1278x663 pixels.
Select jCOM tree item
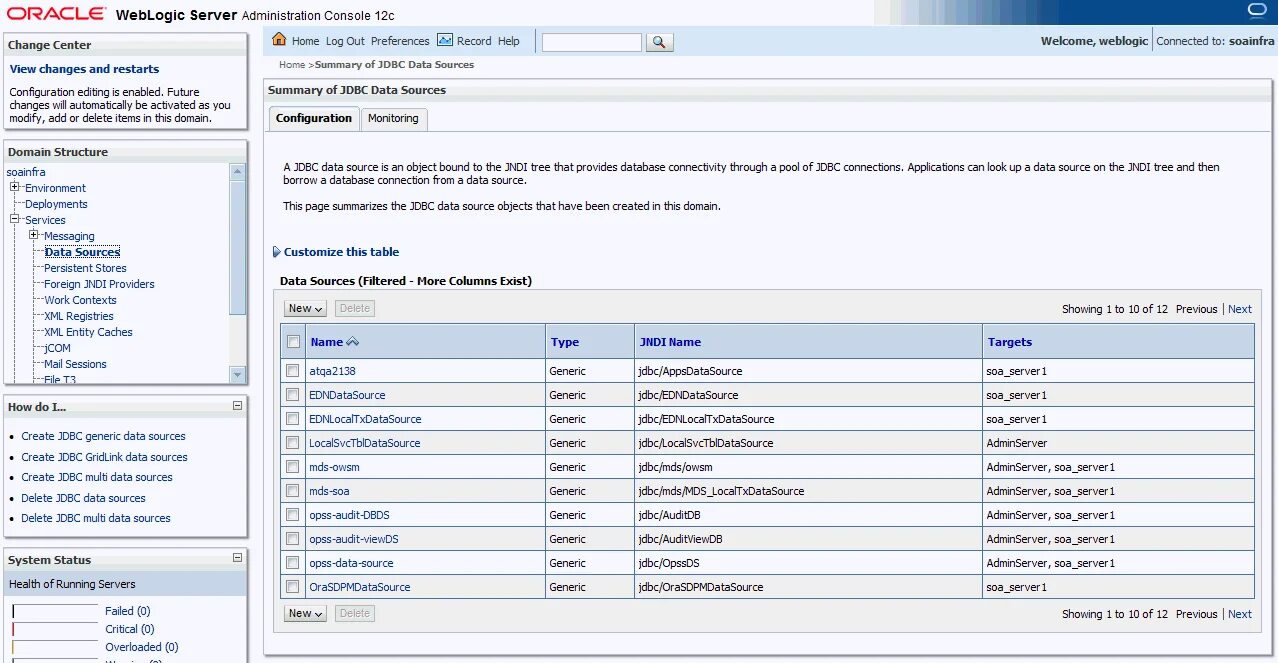coord(57,348)
